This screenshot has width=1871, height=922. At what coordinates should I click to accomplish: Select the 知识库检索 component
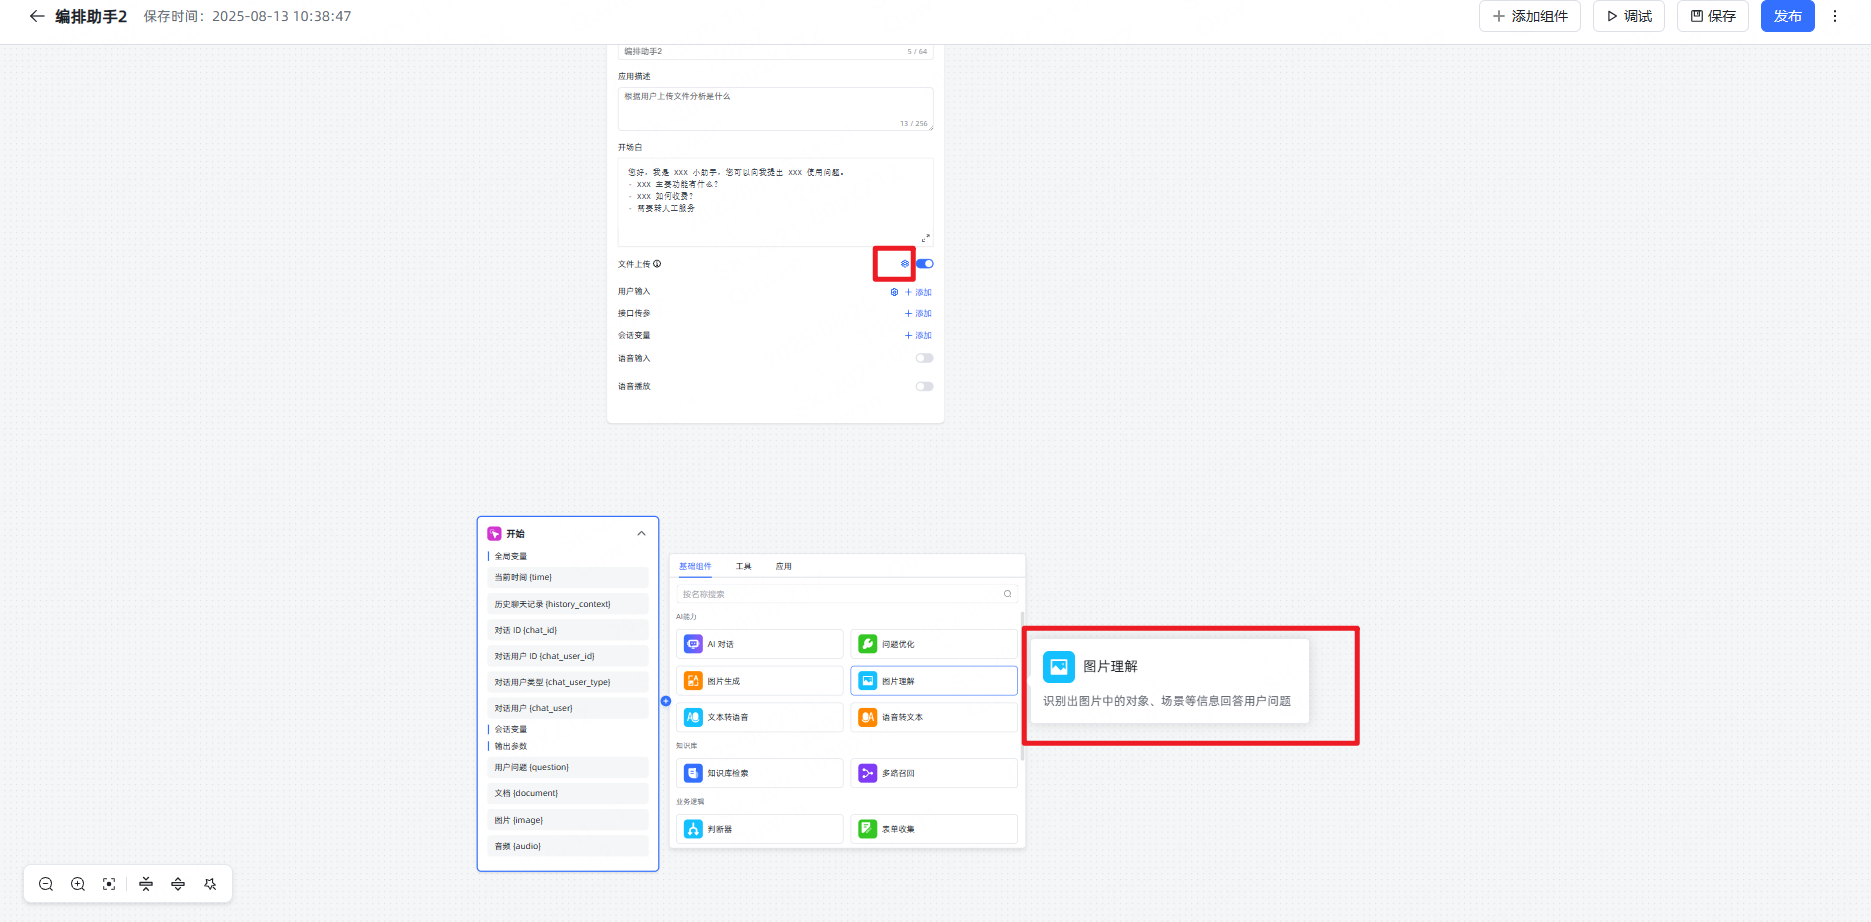[760, 773]
